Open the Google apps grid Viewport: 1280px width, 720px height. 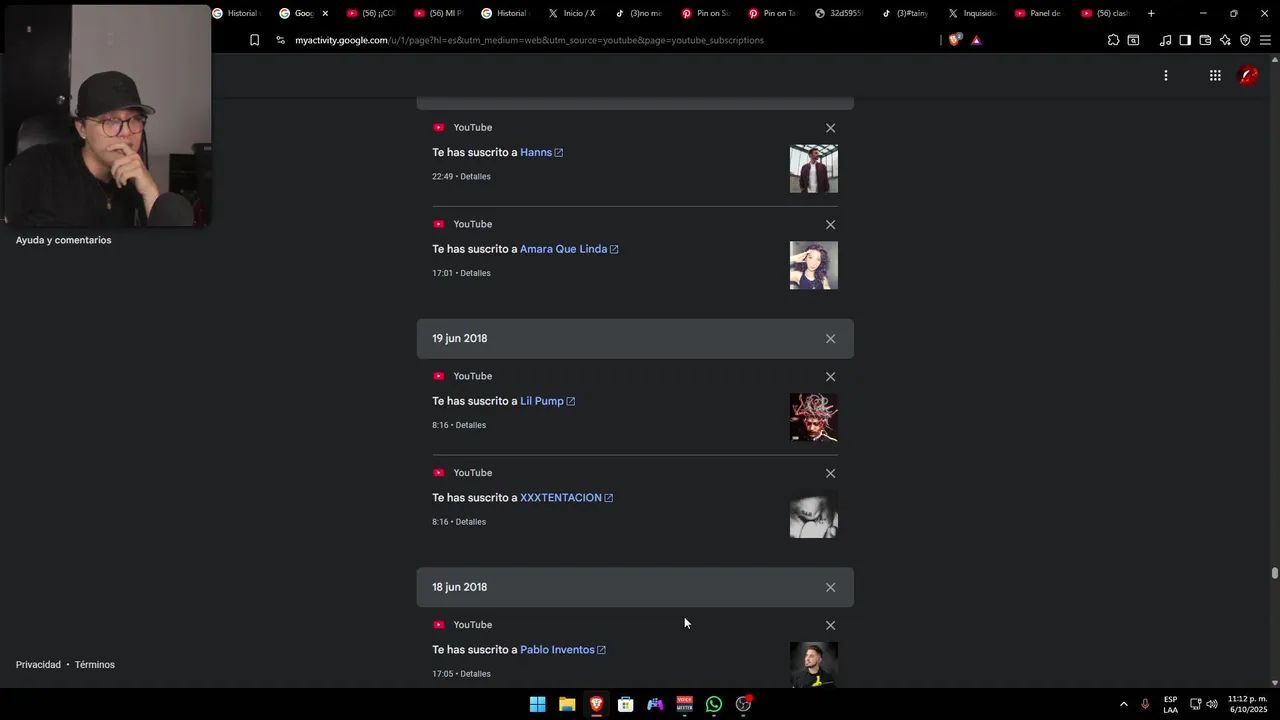[x=1215, y=76]
